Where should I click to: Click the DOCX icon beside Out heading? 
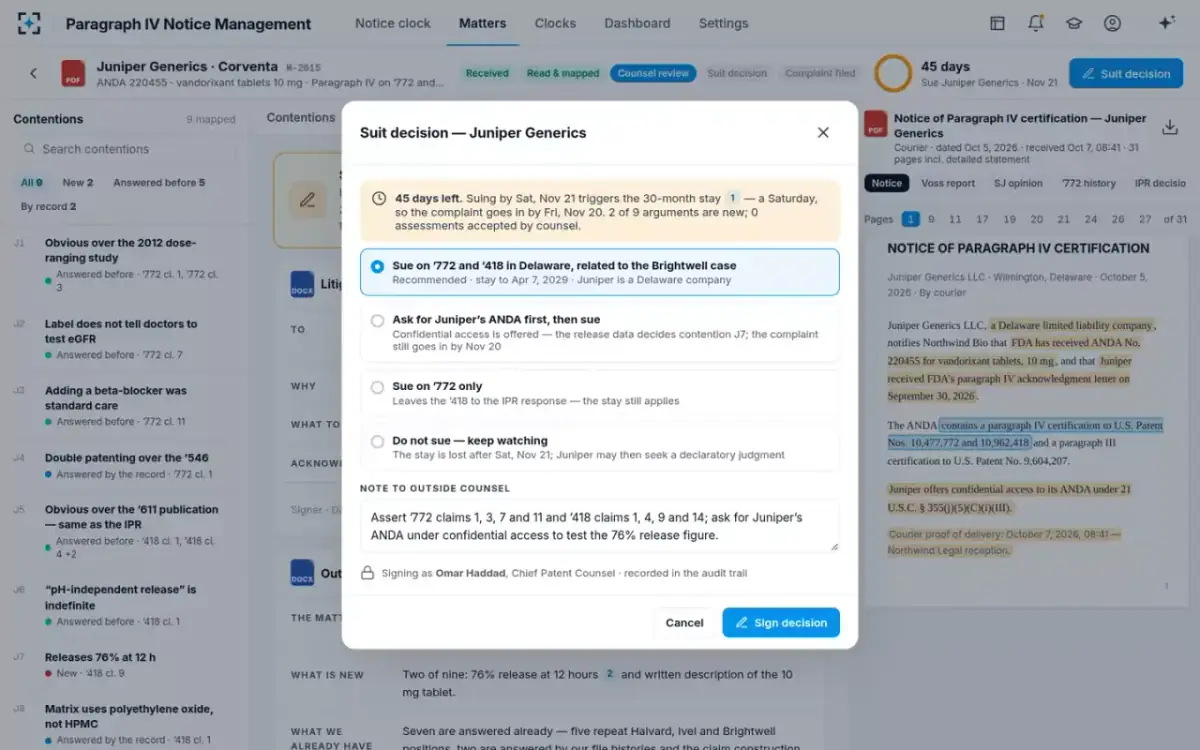coord(302,572)
